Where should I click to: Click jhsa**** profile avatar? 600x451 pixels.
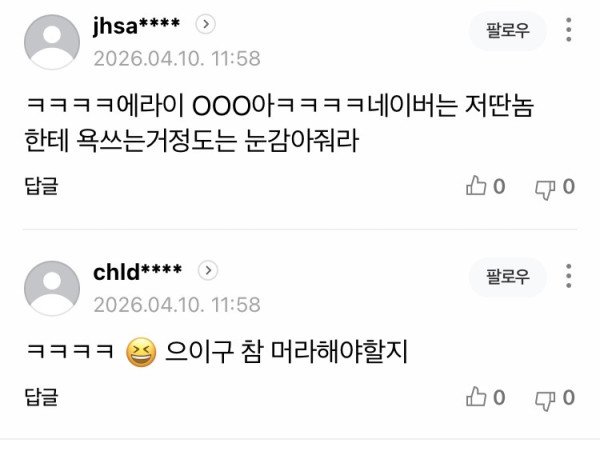(52, 42)
